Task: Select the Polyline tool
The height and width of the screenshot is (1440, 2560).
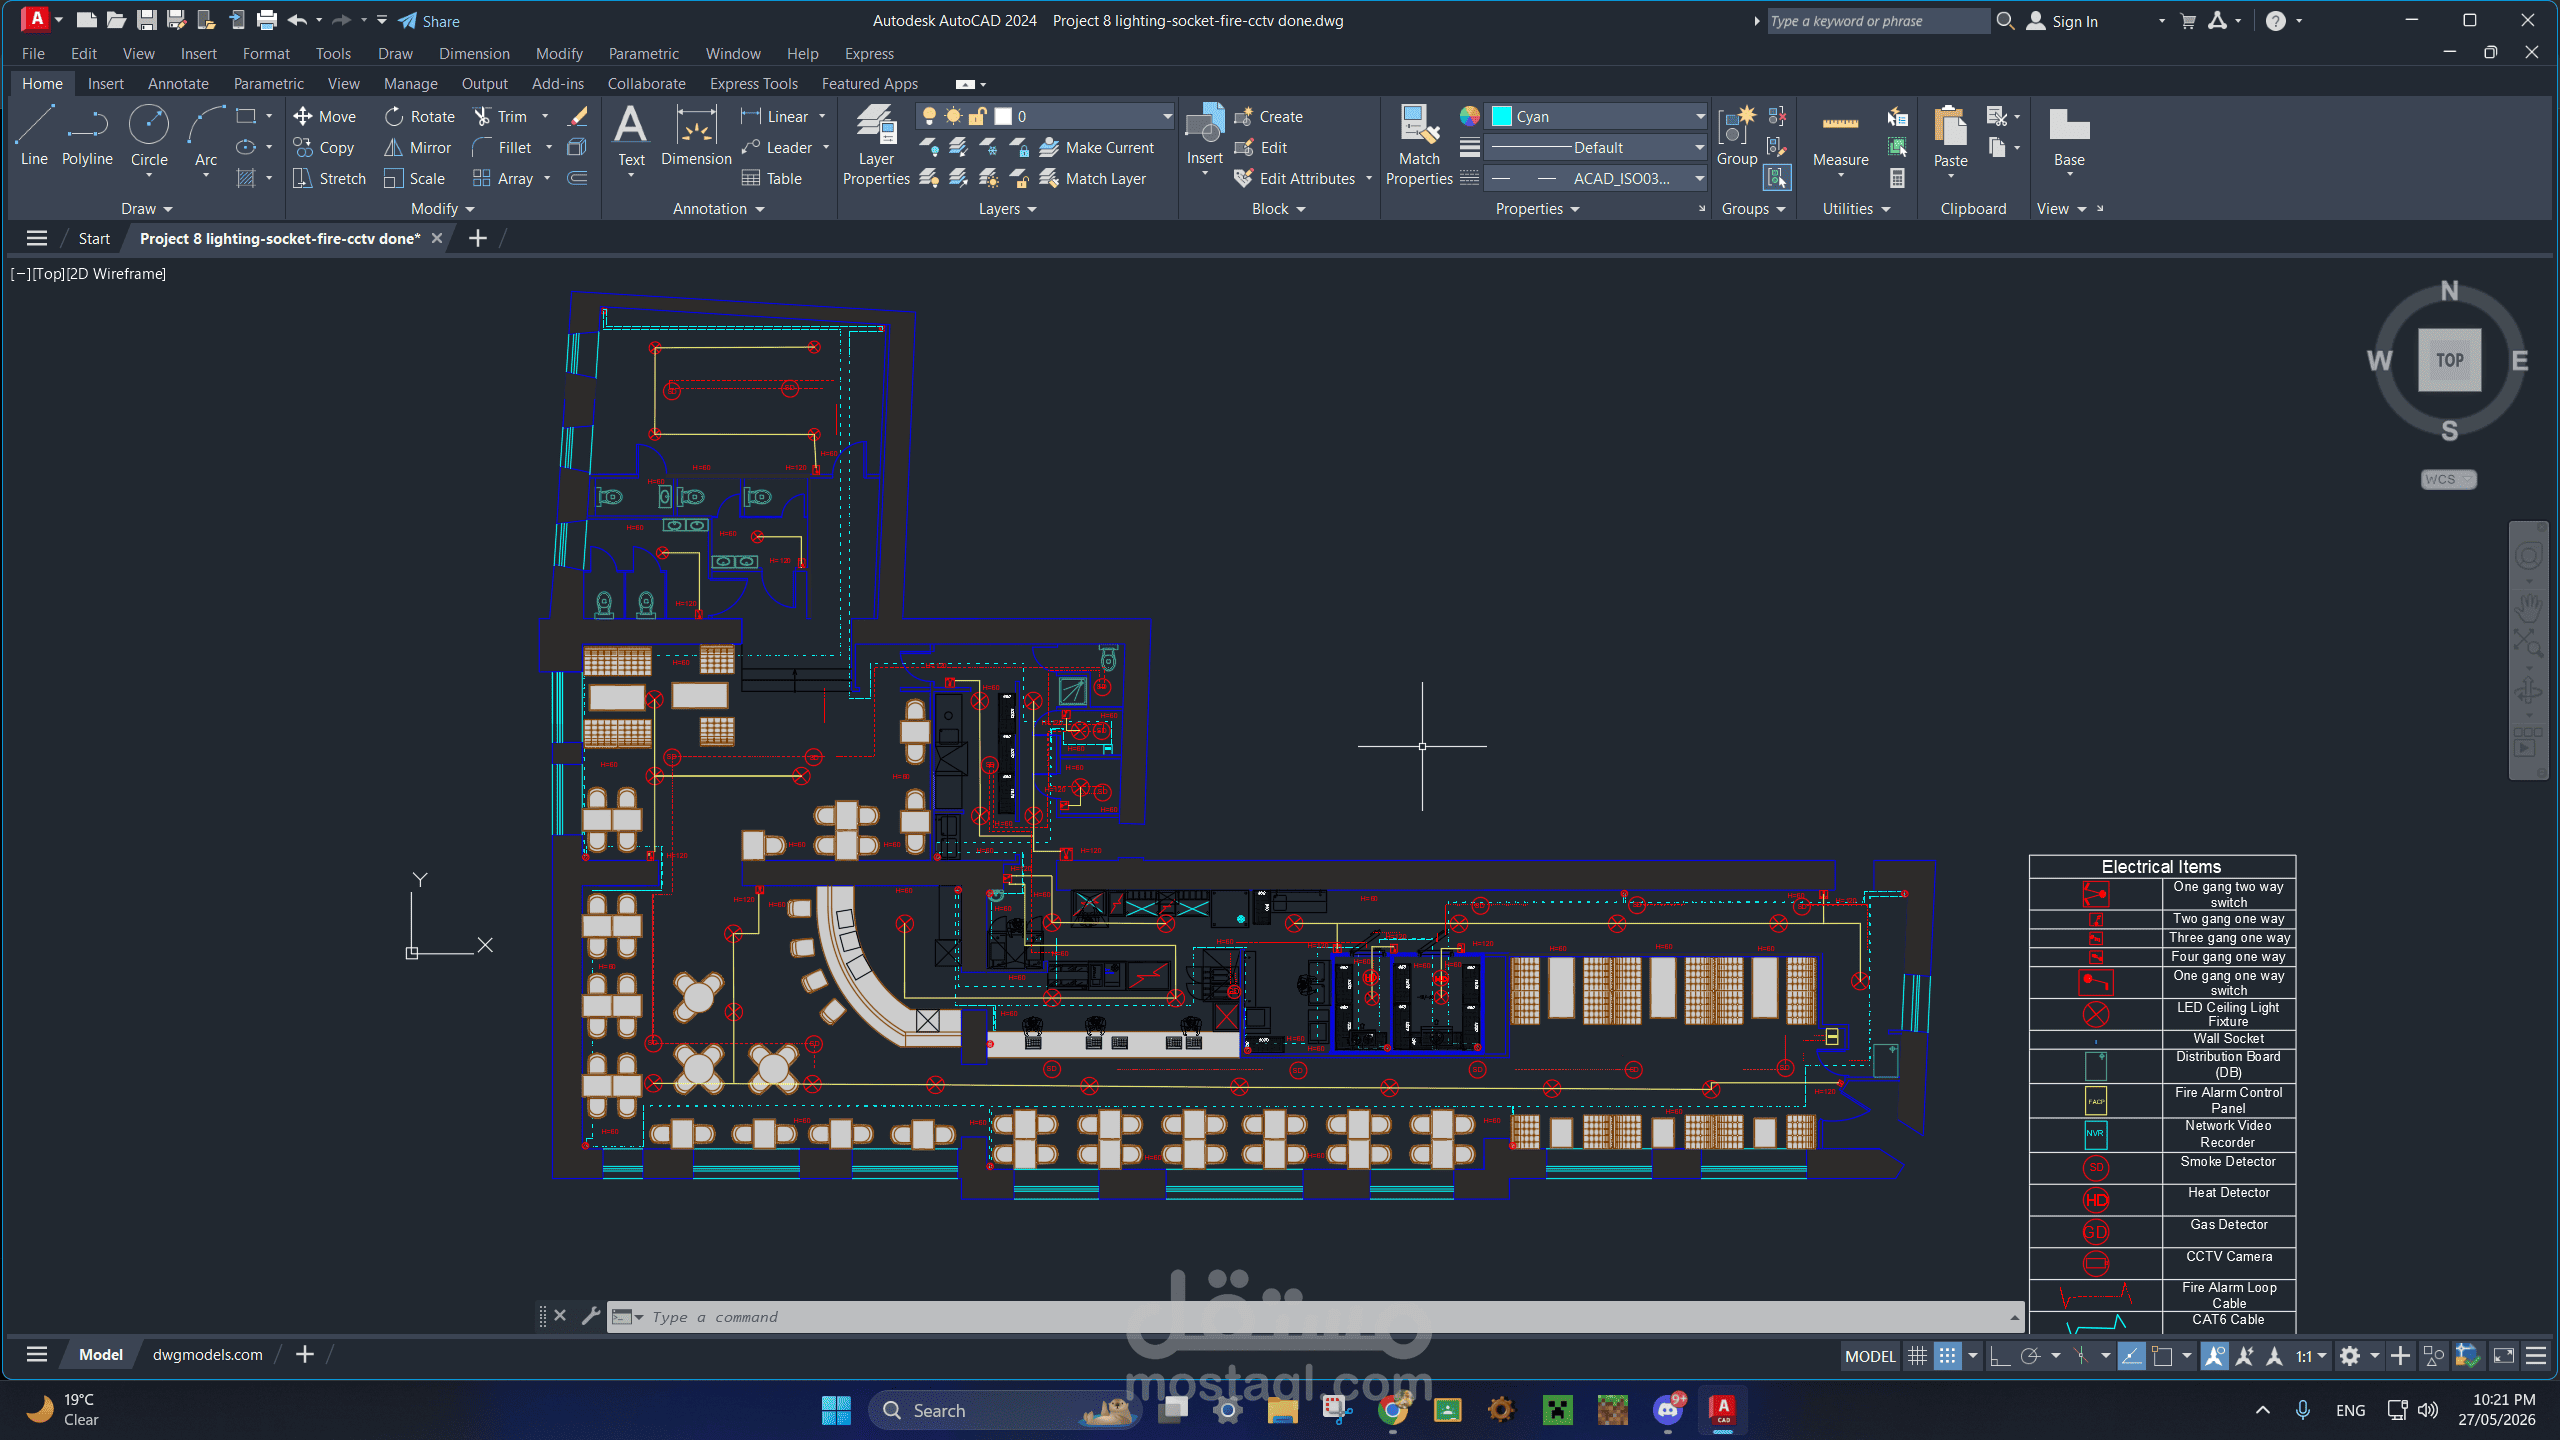Action: point(87,135)
